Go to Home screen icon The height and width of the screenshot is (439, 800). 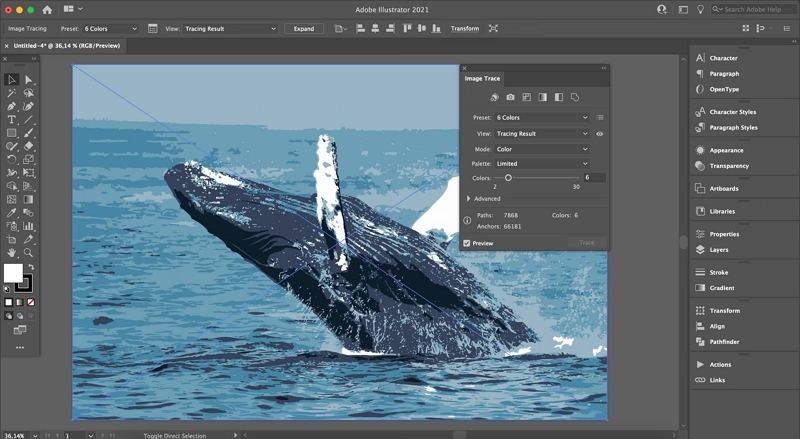(47, 9)
